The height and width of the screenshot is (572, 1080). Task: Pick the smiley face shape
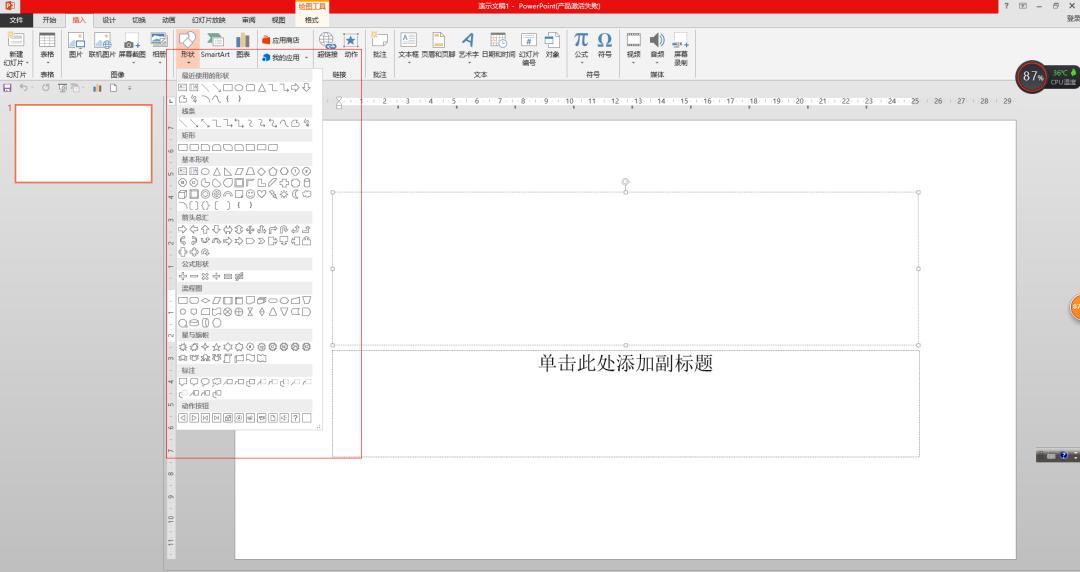249,195
